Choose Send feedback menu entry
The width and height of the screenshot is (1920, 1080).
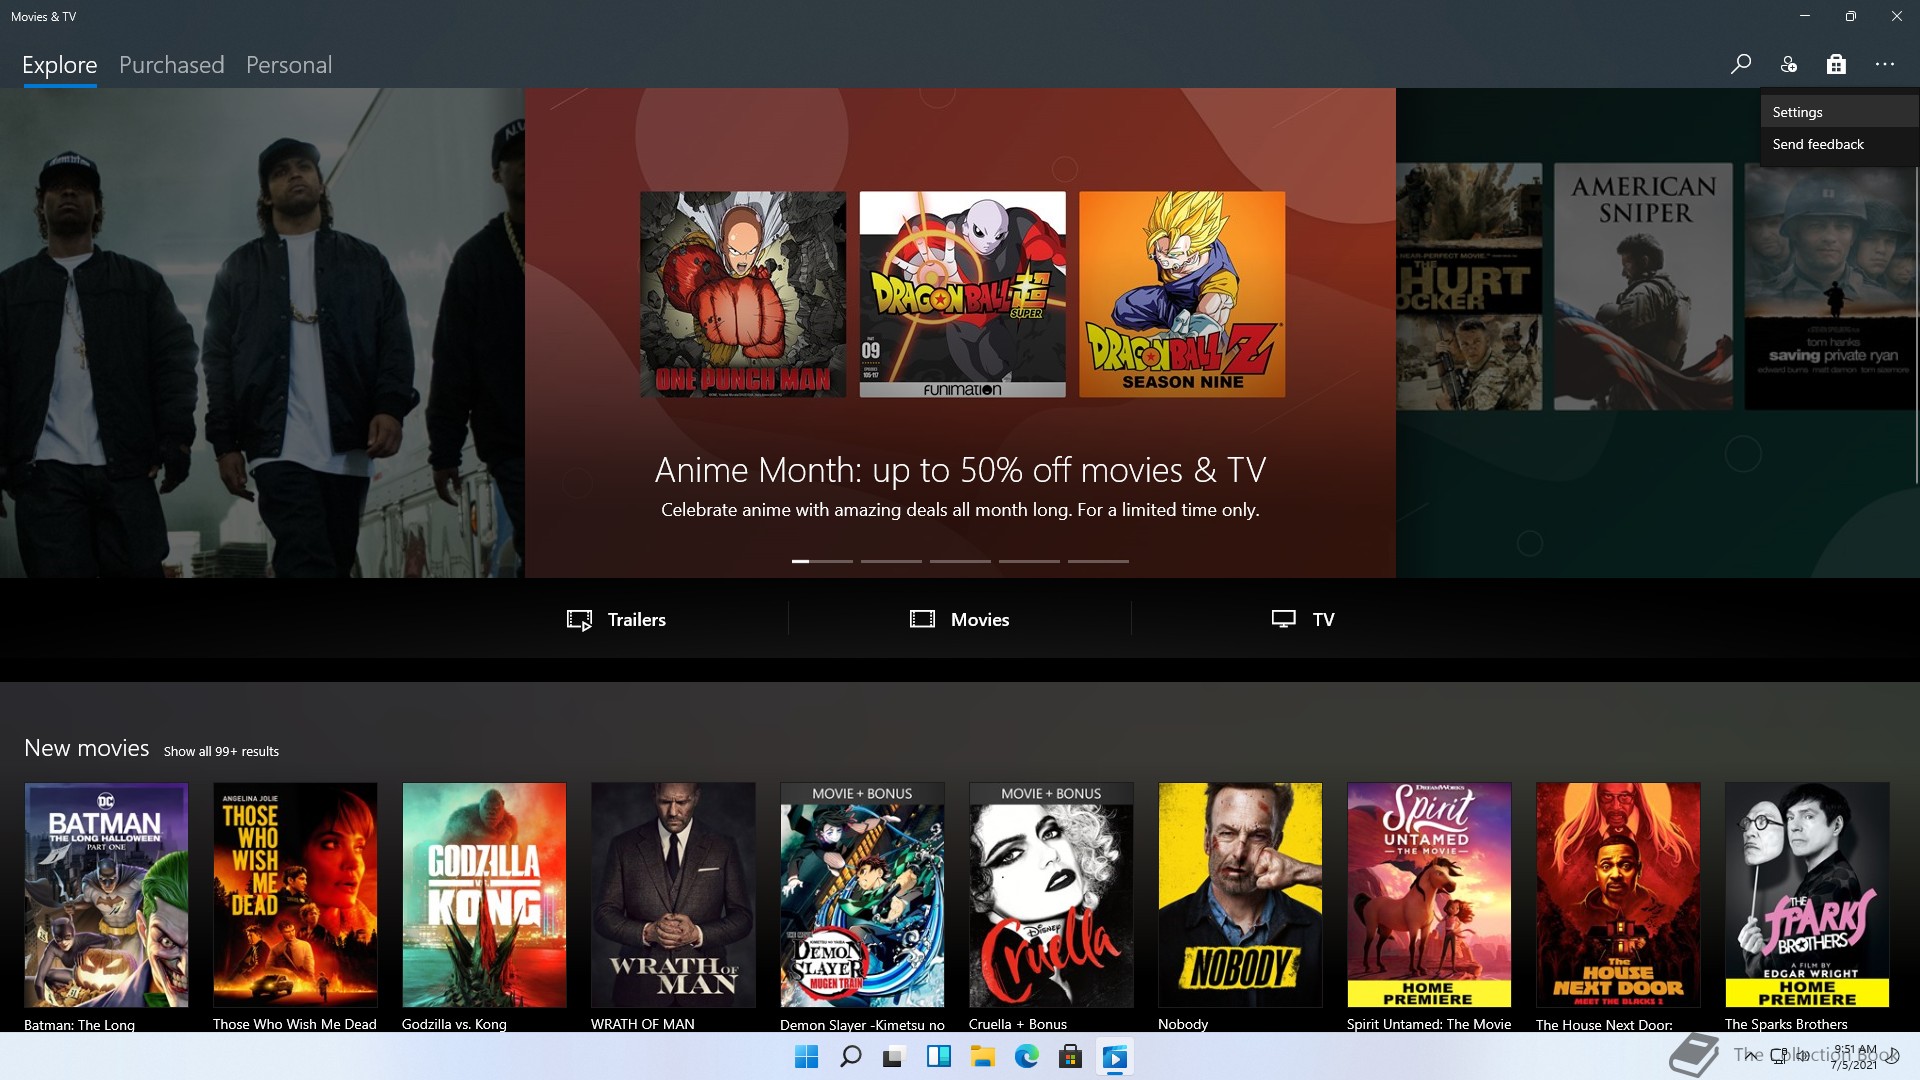click(x=1840, y=144)
